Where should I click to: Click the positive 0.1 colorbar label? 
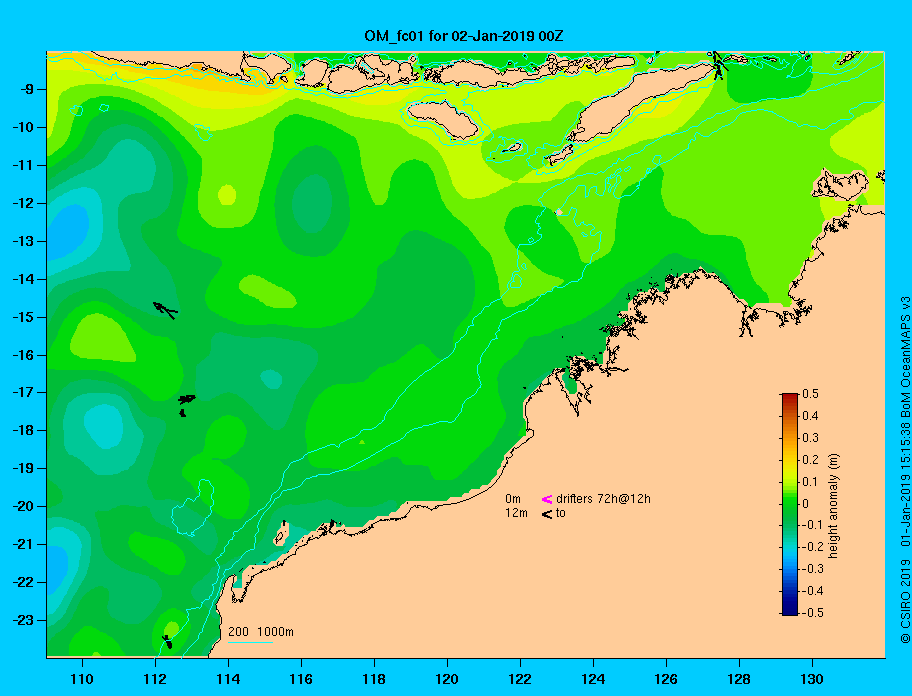[x=810, y=481]
